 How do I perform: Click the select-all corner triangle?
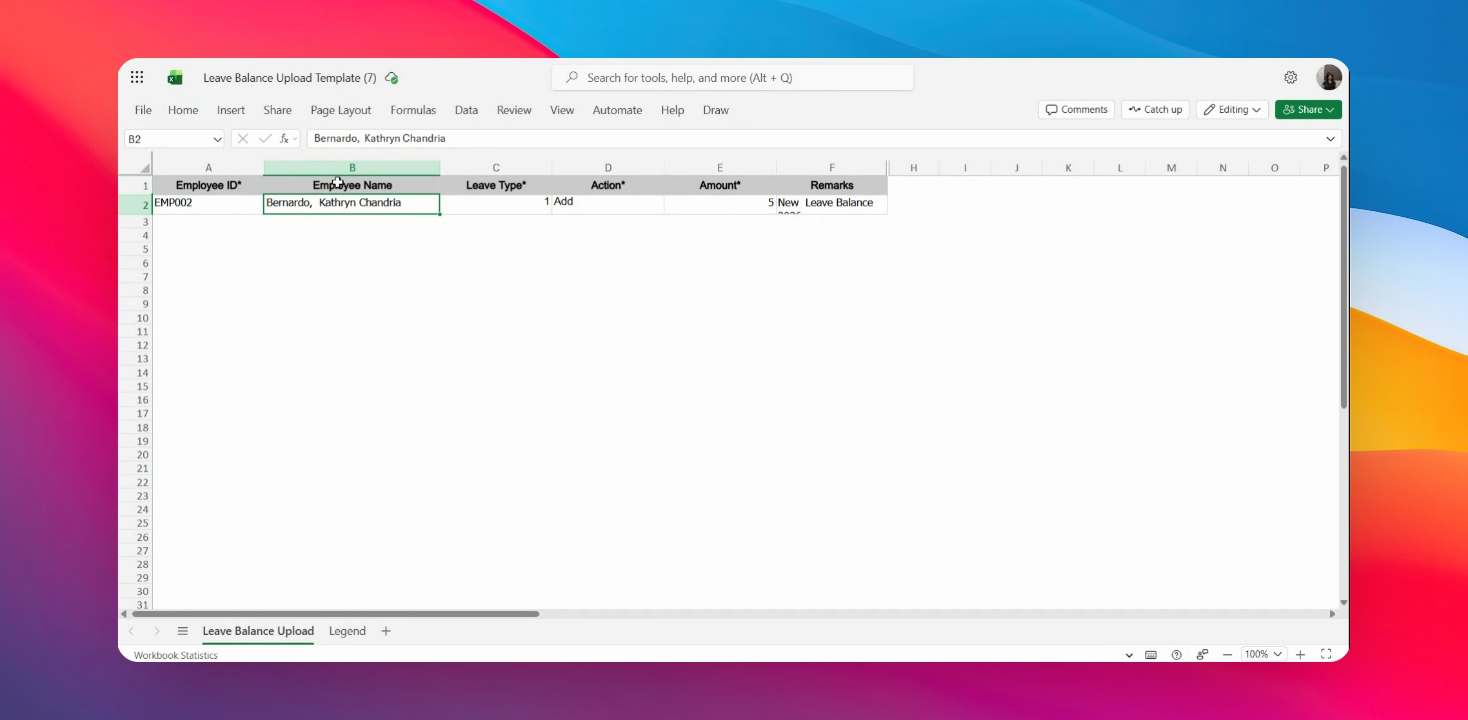(x=145, y=168)
